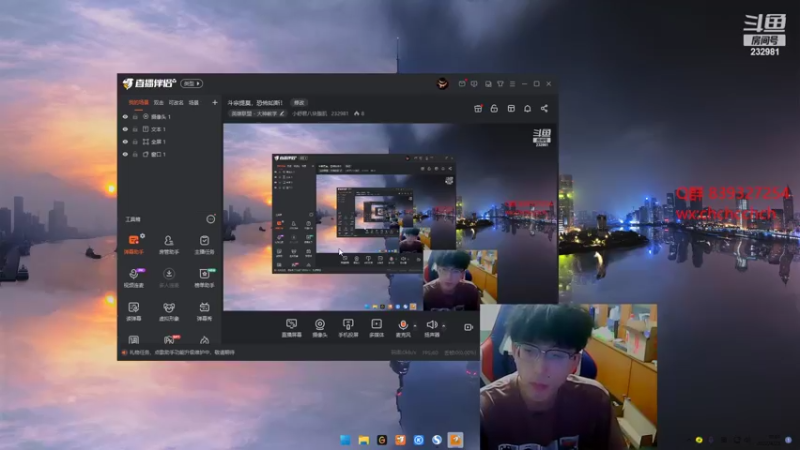
Task: Select the 窗口 1 layer name
Action: point(158,154)
